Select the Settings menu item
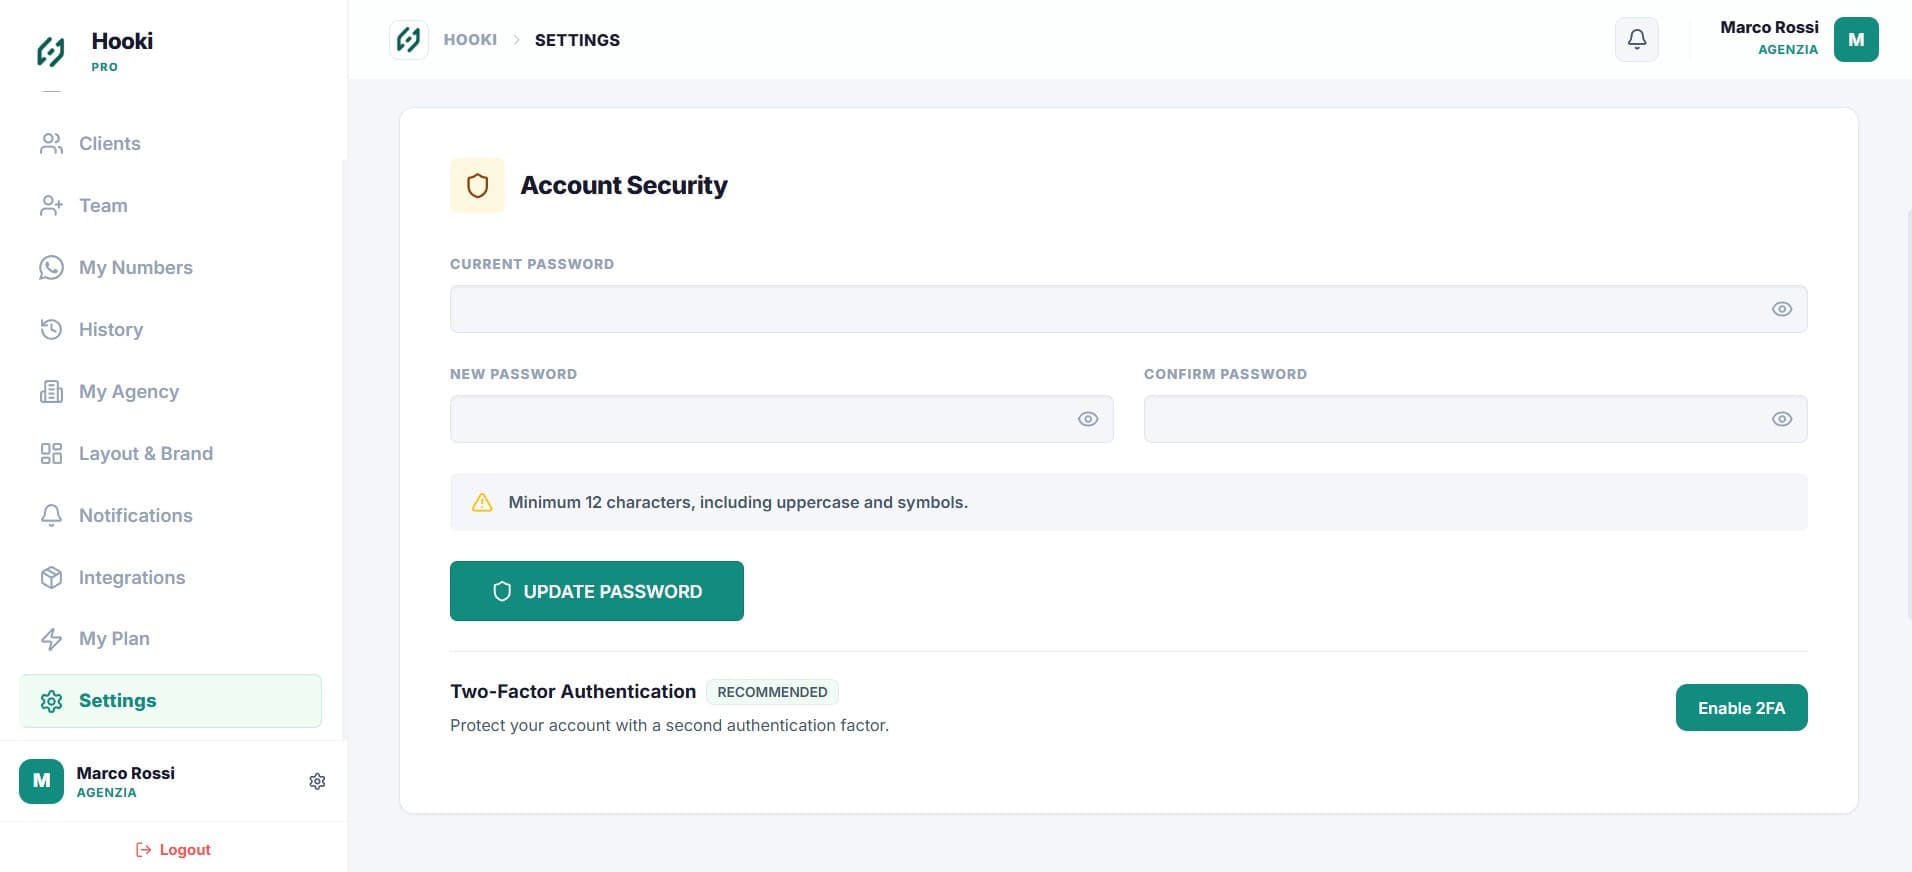Screen dimensions: 1912x872 click(170, 701)
